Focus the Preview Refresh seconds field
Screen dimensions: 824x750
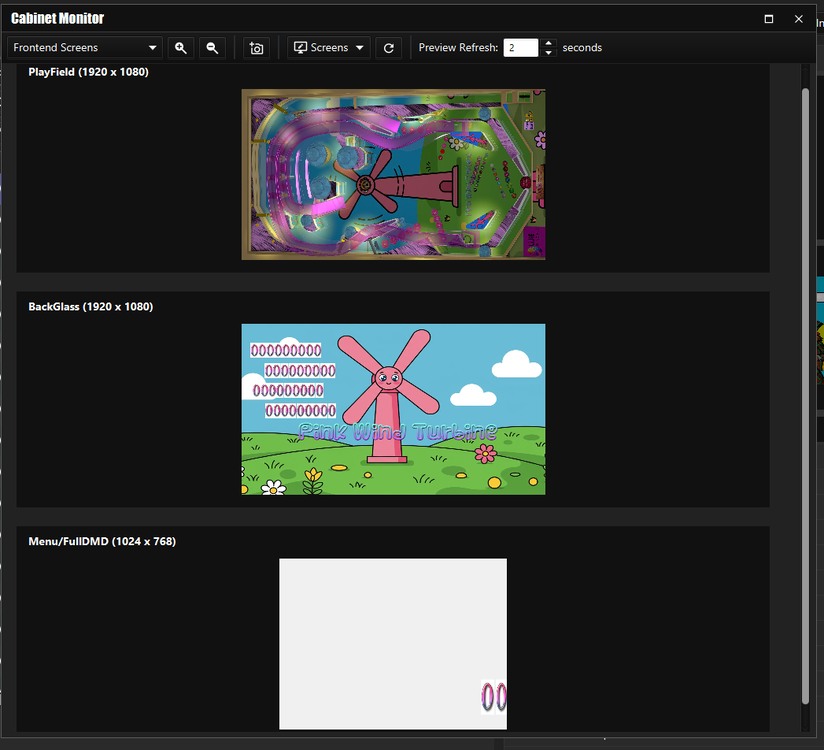point(520,48)
